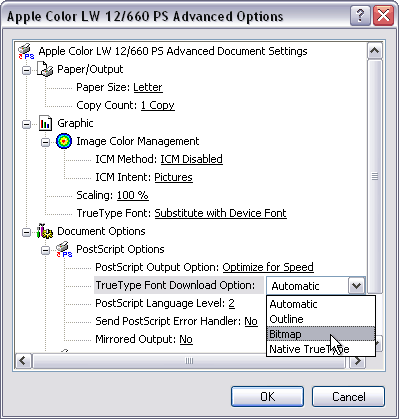Click the Letter paper size value
Viewport: 399px width, 419px height.
pyautogui.click(x=148, y=87)
